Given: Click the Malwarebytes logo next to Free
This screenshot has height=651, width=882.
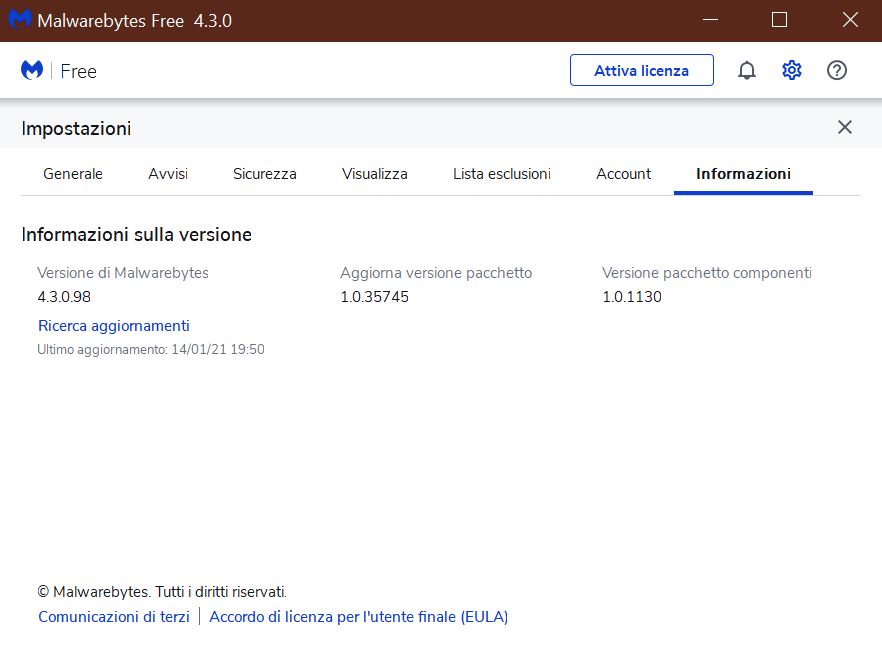Looking at the screenshot, I should pos(32,70).
